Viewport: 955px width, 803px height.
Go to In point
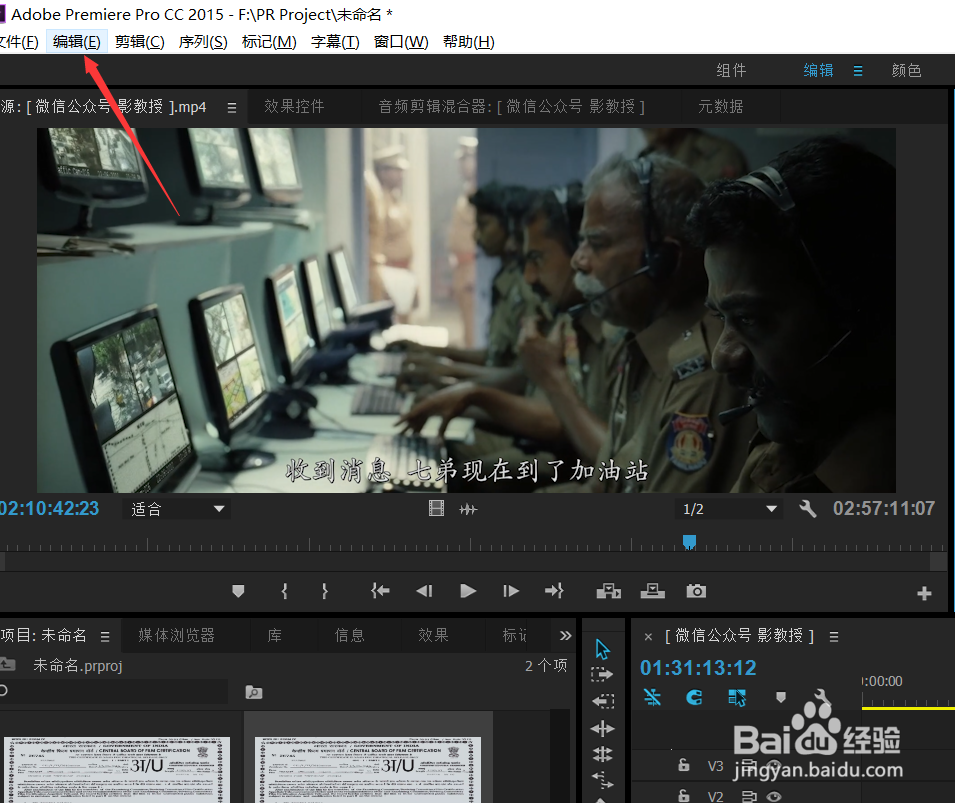[380, 590]
